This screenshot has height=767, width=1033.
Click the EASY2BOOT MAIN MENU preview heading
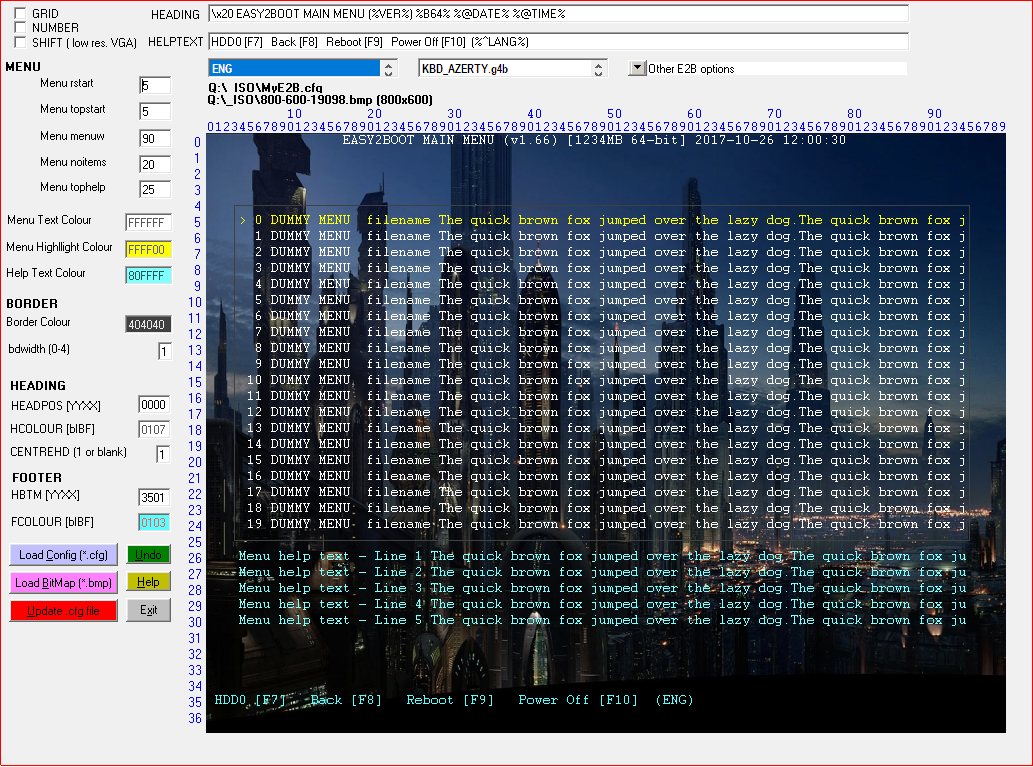(594, 140)
